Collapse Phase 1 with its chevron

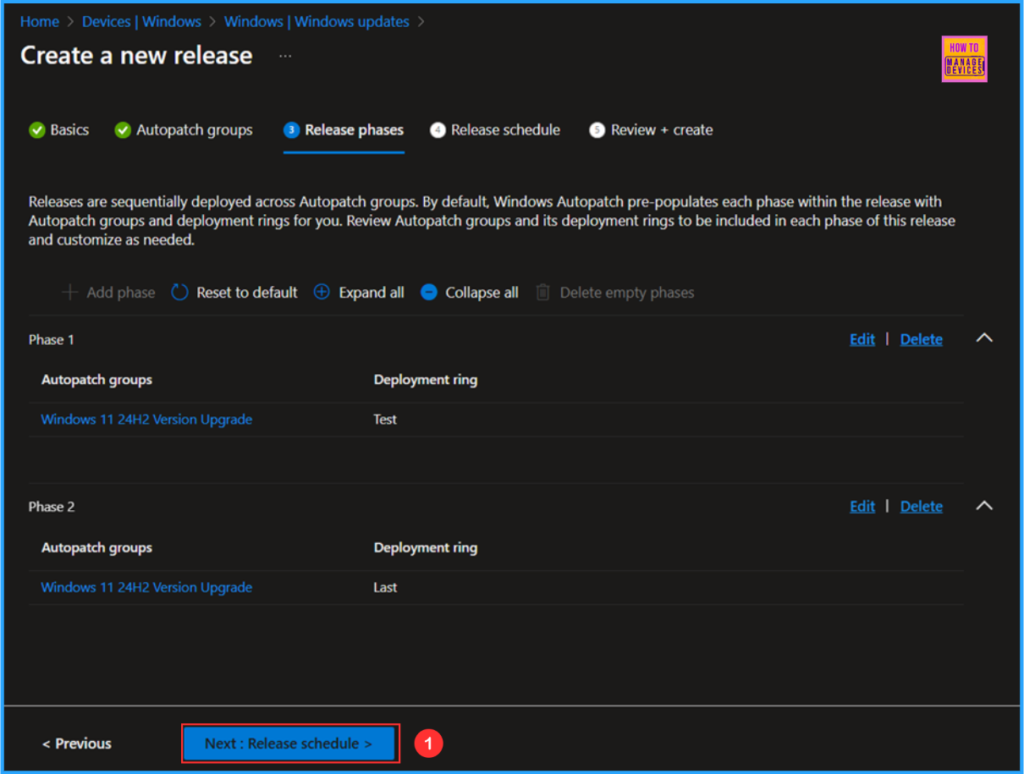[x=984, y=338]
